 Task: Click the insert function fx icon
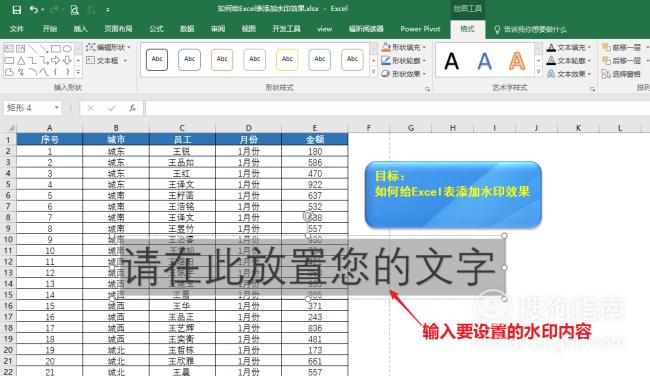pos(132,108)
